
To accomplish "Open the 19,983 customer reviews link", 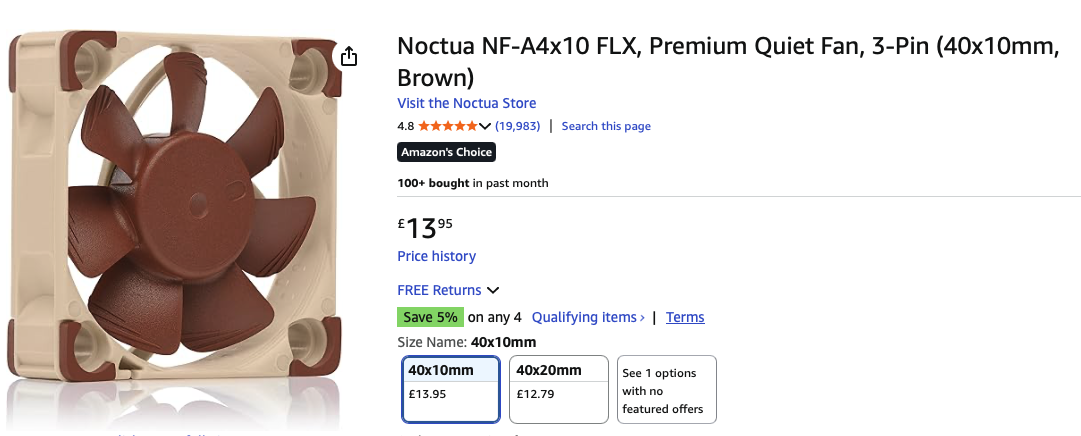I will click(518, 126).
